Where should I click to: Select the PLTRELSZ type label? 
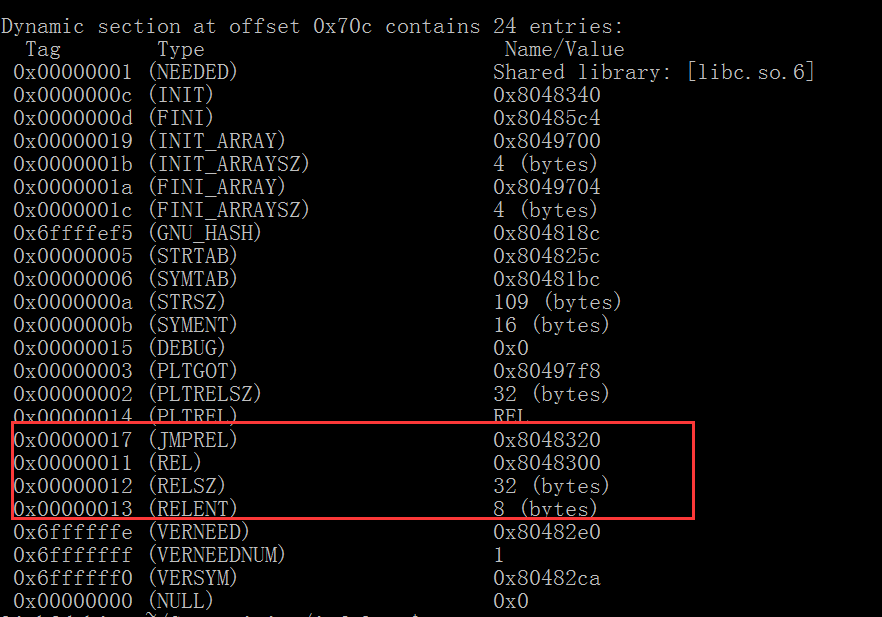(x=205, y=394)
